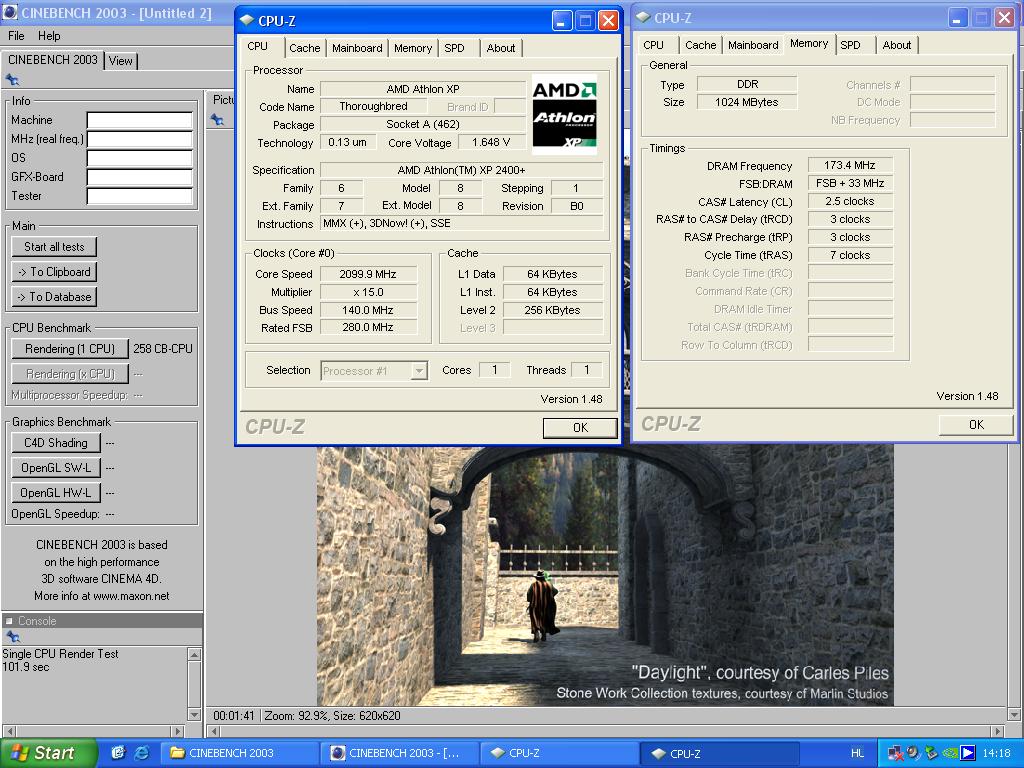Image resolution: width=1024 pixels, height=768 pixels.
Task: Click the DRAM Frequency value 173.4 MHz
Action: coord(849,165)
